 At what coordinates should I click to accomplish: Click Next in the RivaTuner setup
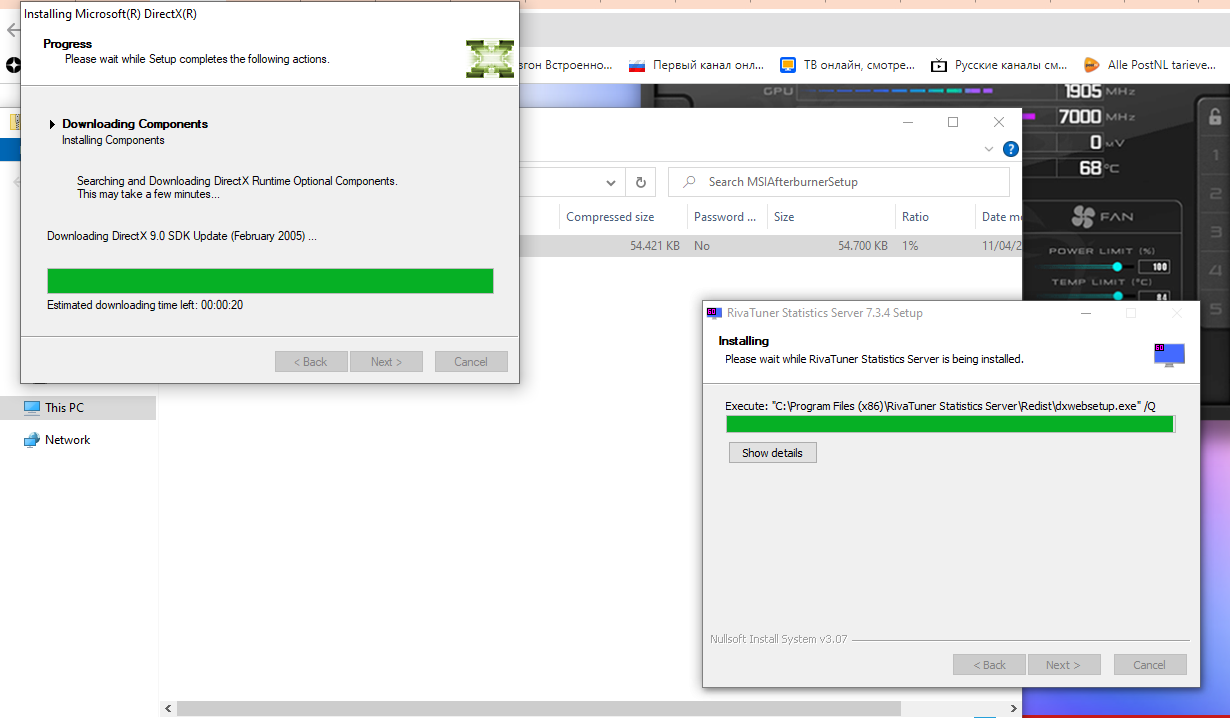[x=1063, y=665]
